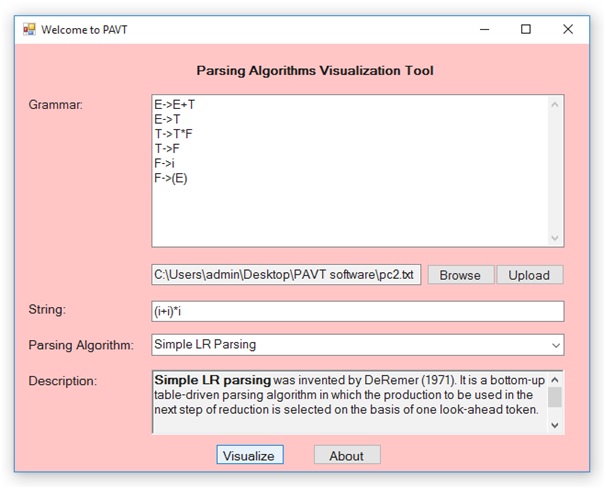
Task: Click the Grammar box vertical scrollbar track
Action: click(x=556, y=170)
